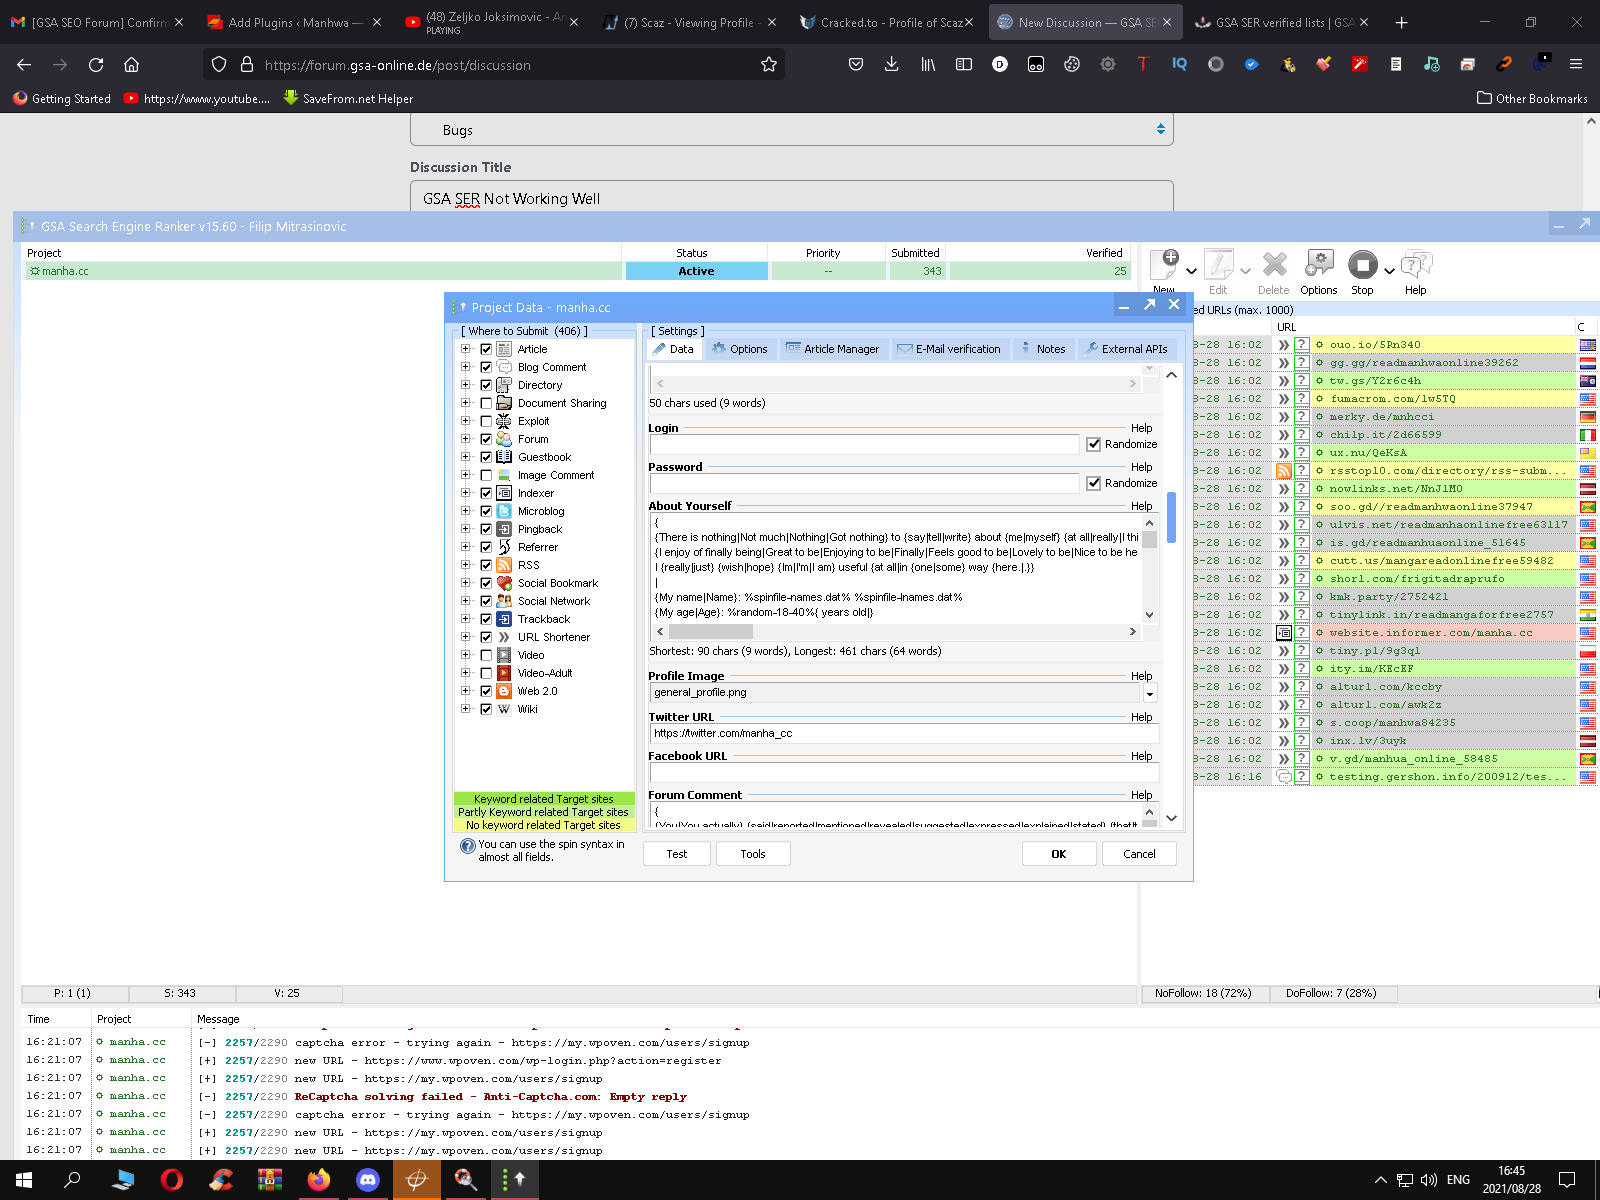The image size is (1600, 1200).
Task: Click Discussion Title input field
Action: (791, 198)
